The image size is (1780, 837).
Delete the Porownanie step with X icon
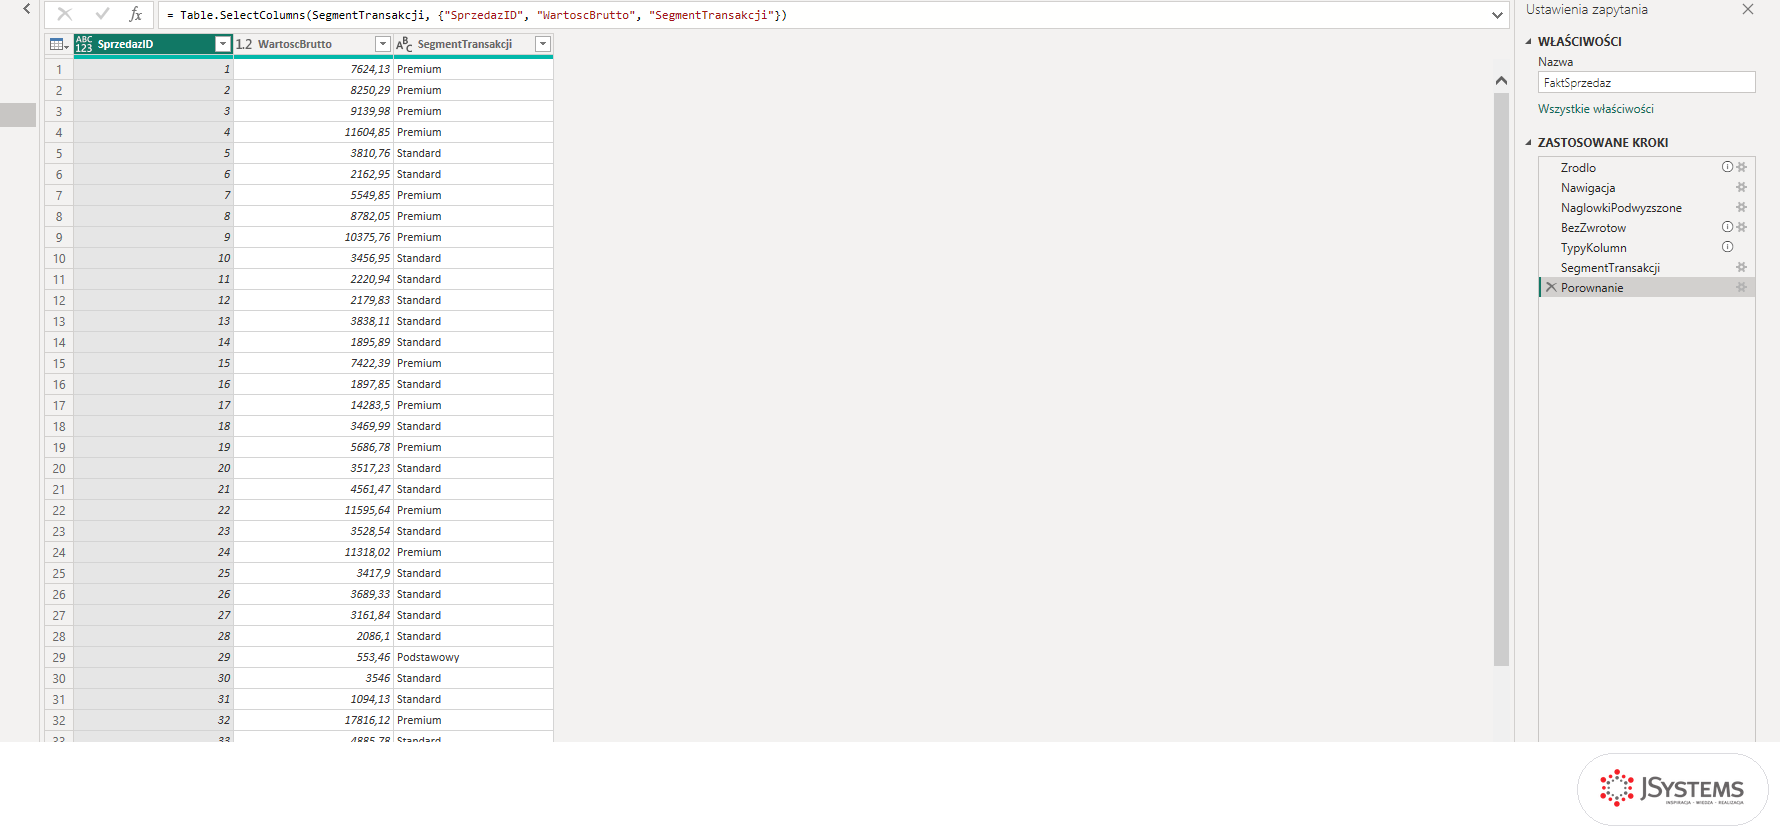coord(1551,287)
